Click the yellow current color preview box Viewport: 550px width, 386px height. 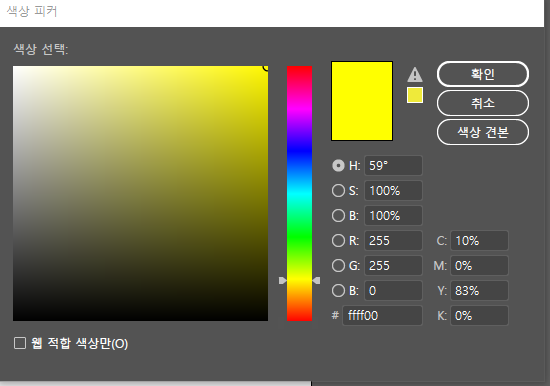click(x=362, y=101)
